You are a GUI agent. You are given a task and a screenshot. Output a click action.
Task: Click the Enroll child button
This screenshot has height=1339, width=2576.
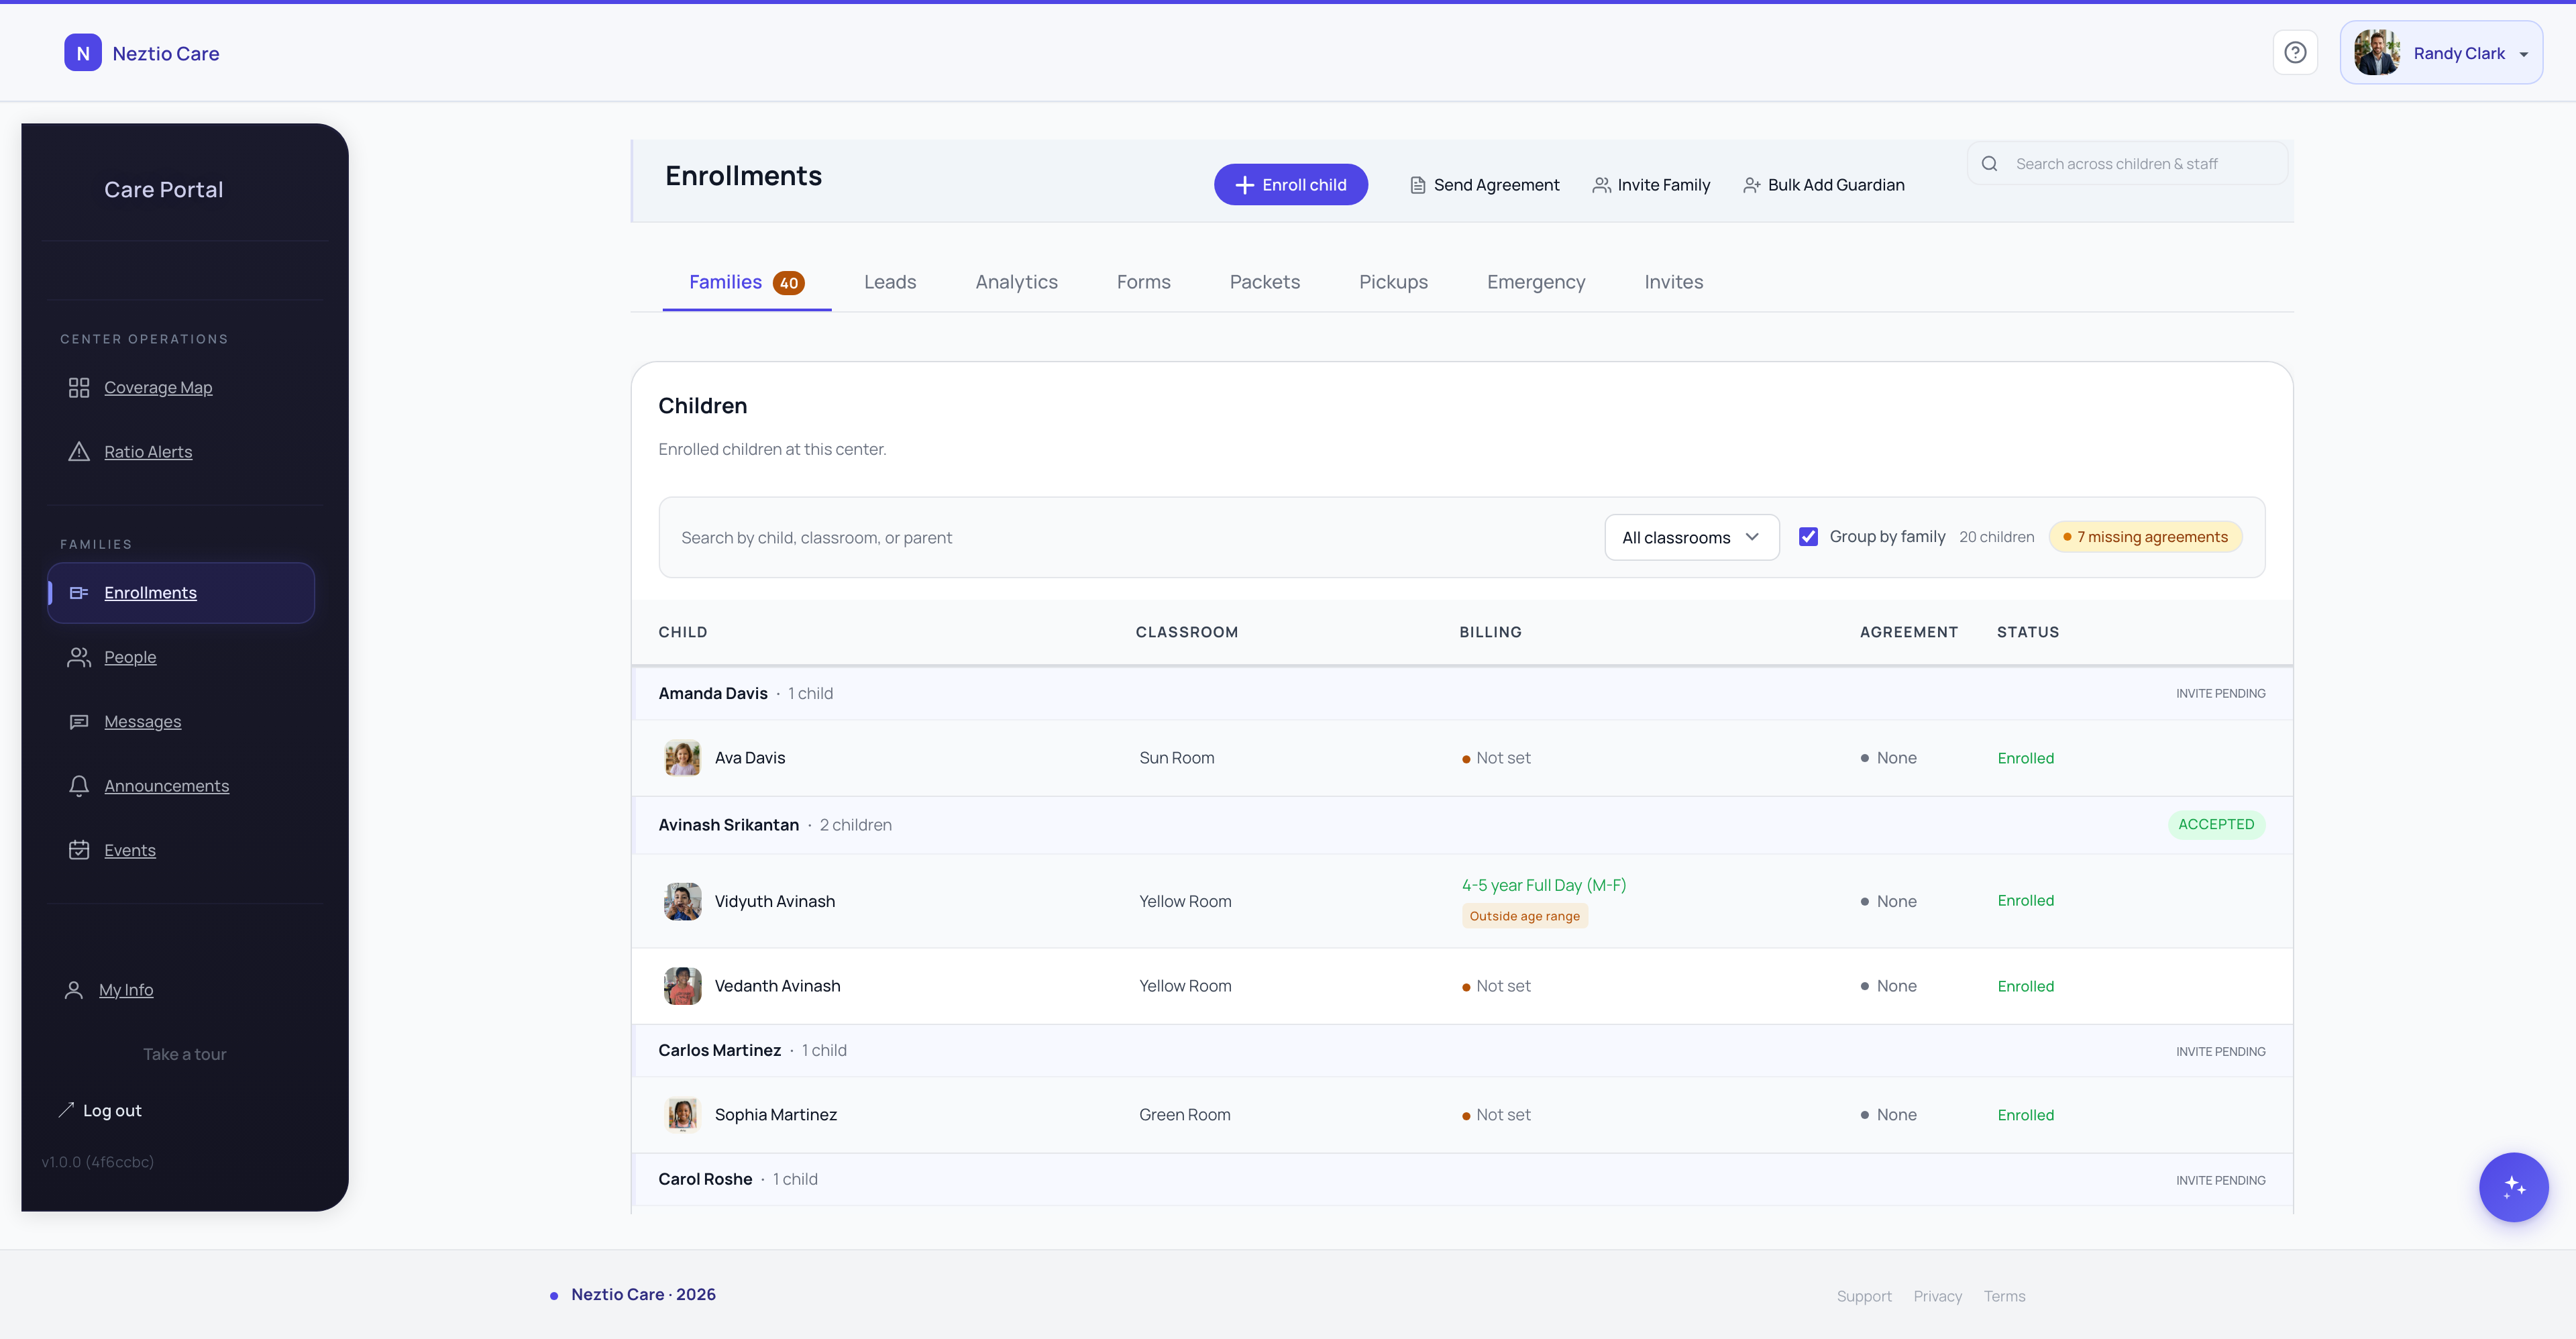(1290, 184)
